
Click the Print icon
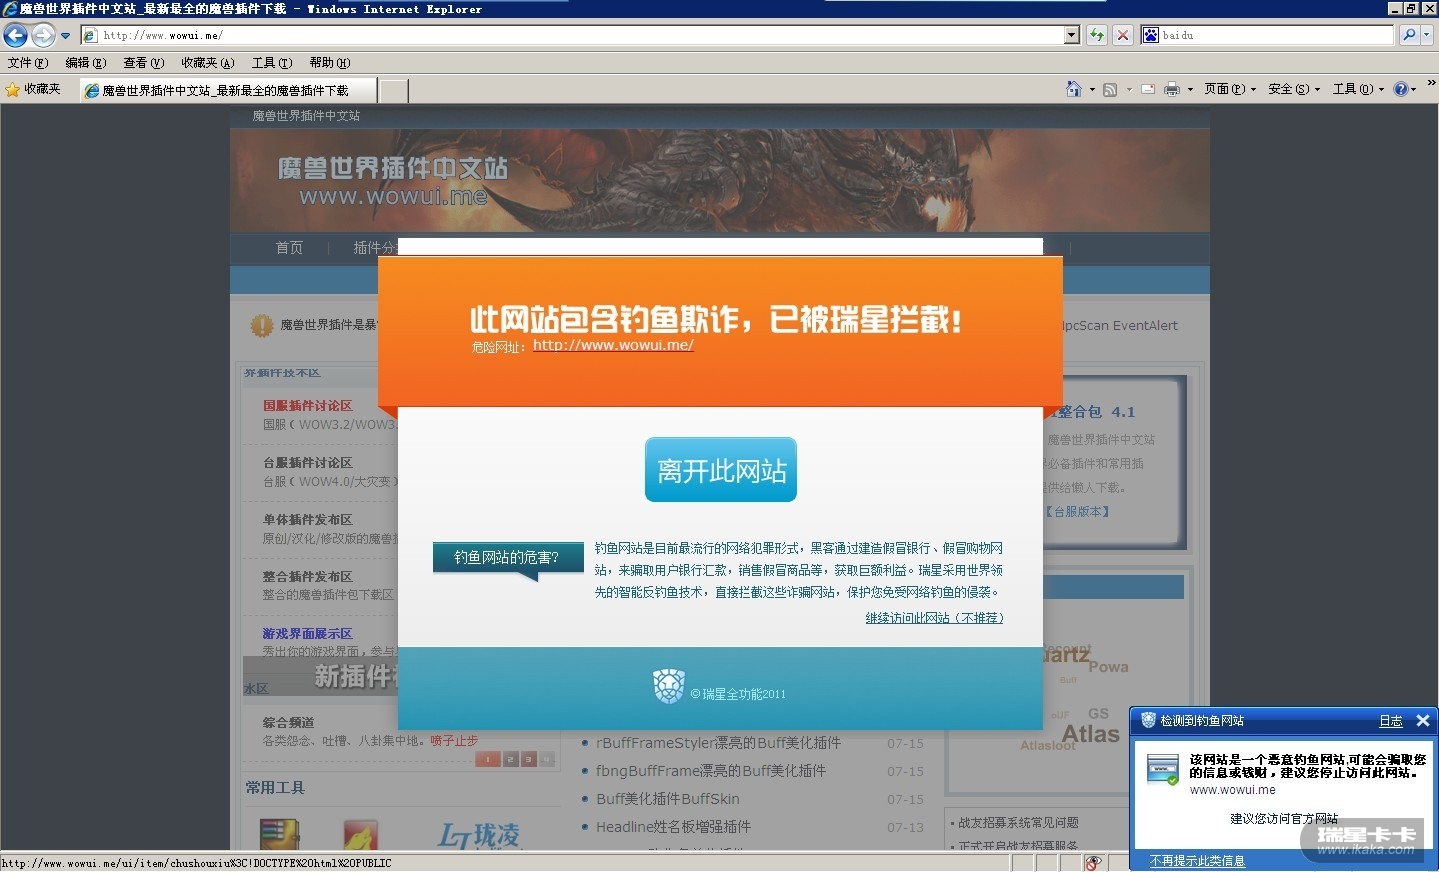click(x=1172, y=89)
